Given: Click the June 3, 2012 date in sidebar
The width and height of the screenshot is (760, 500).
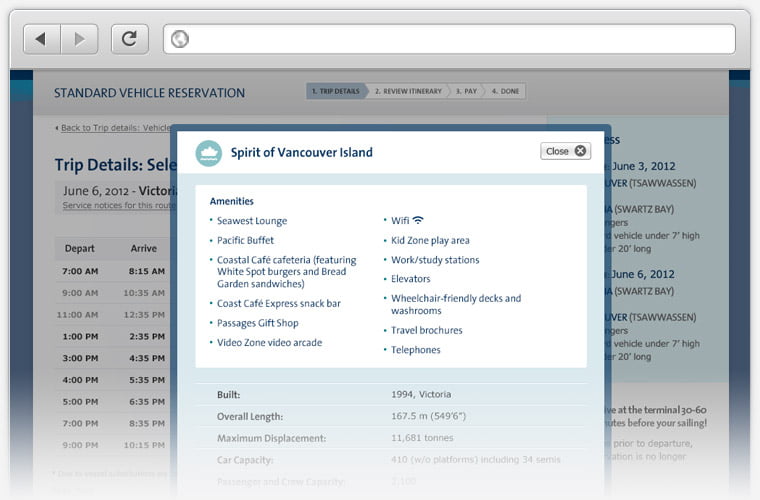Looking at the screenshot, I should click(643, 166).
